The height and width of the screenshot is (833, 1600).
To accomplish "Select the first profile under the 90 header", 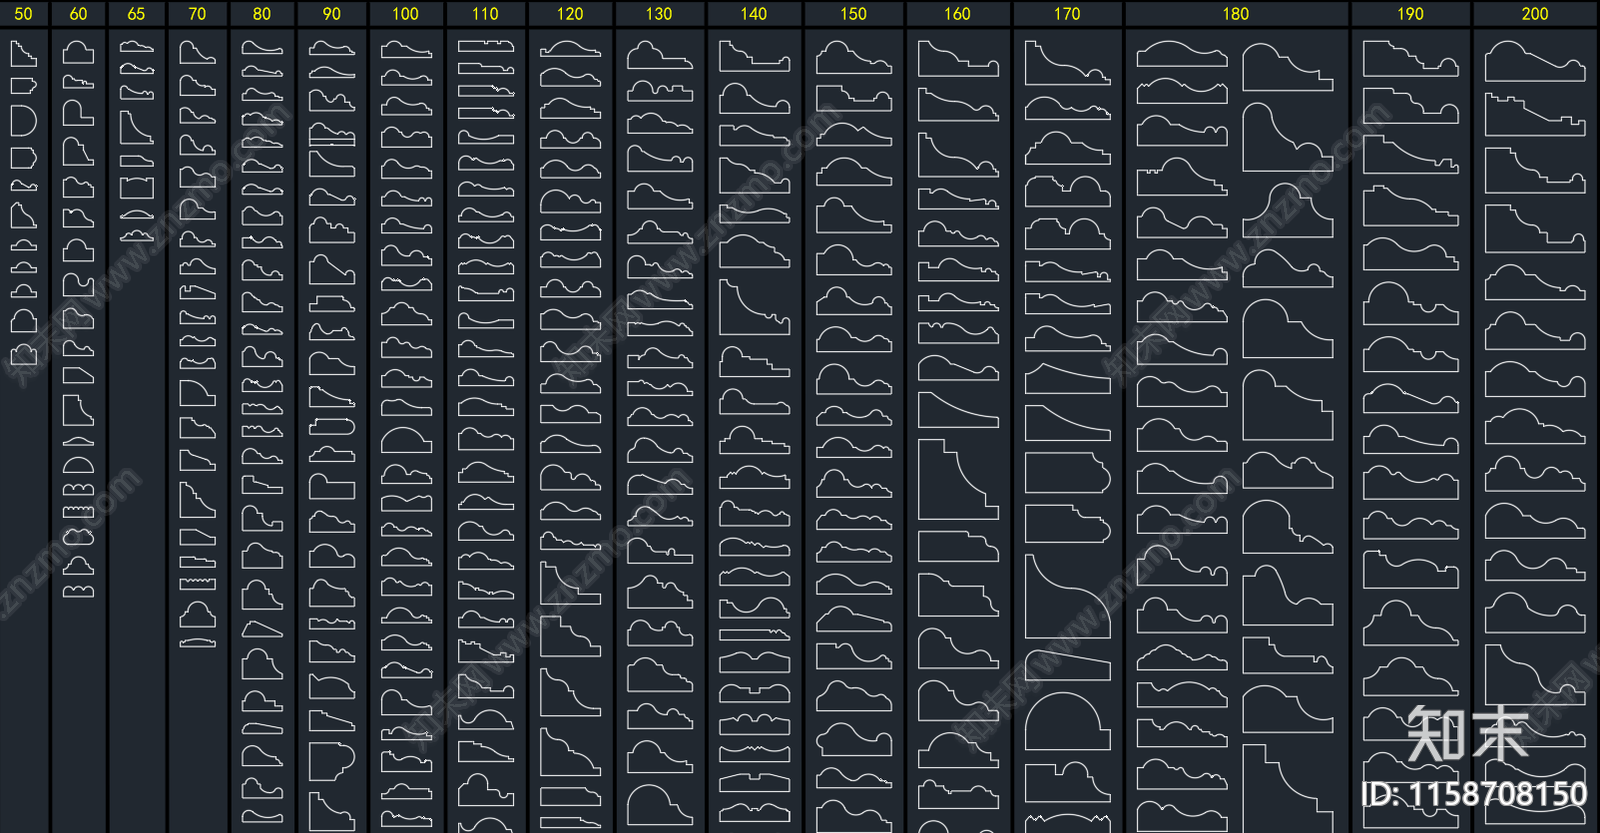I will tap(331, 49).
